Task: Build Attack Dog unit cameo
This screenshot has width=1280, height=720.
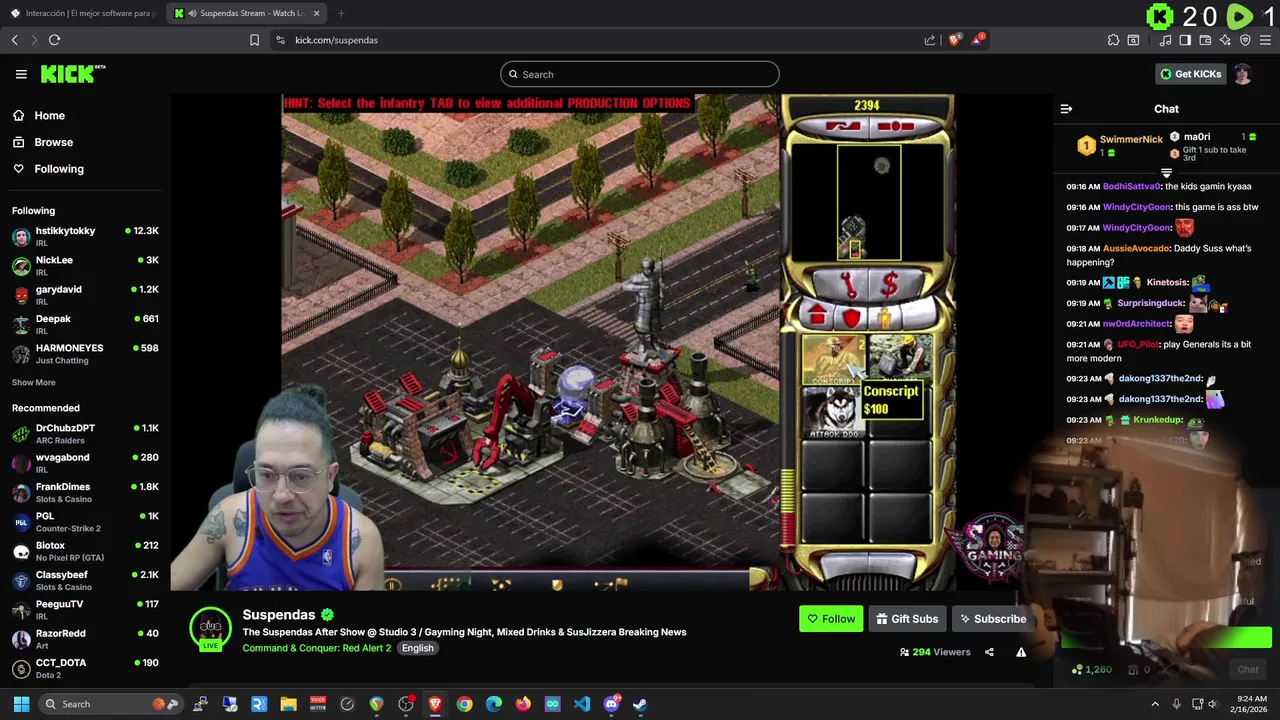Action: (834, 412)
